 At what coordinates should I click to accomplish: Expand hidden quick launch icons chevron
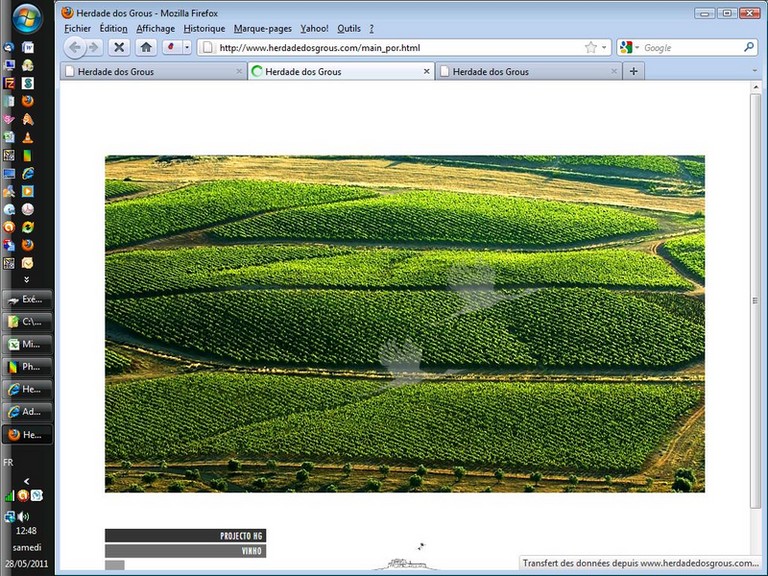(27, 280)
